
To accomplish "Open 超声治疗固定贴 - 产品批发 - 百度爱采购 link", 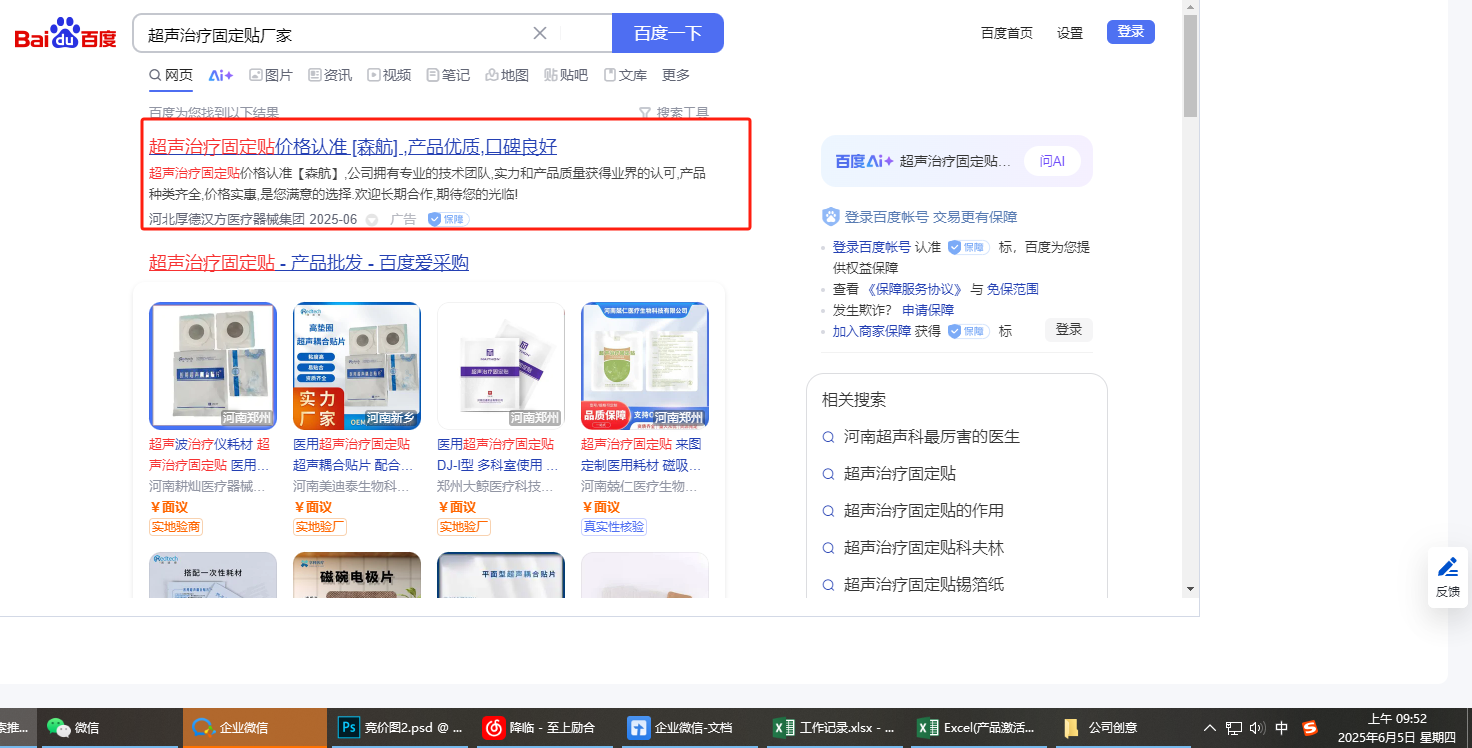I will coord(309,263).
